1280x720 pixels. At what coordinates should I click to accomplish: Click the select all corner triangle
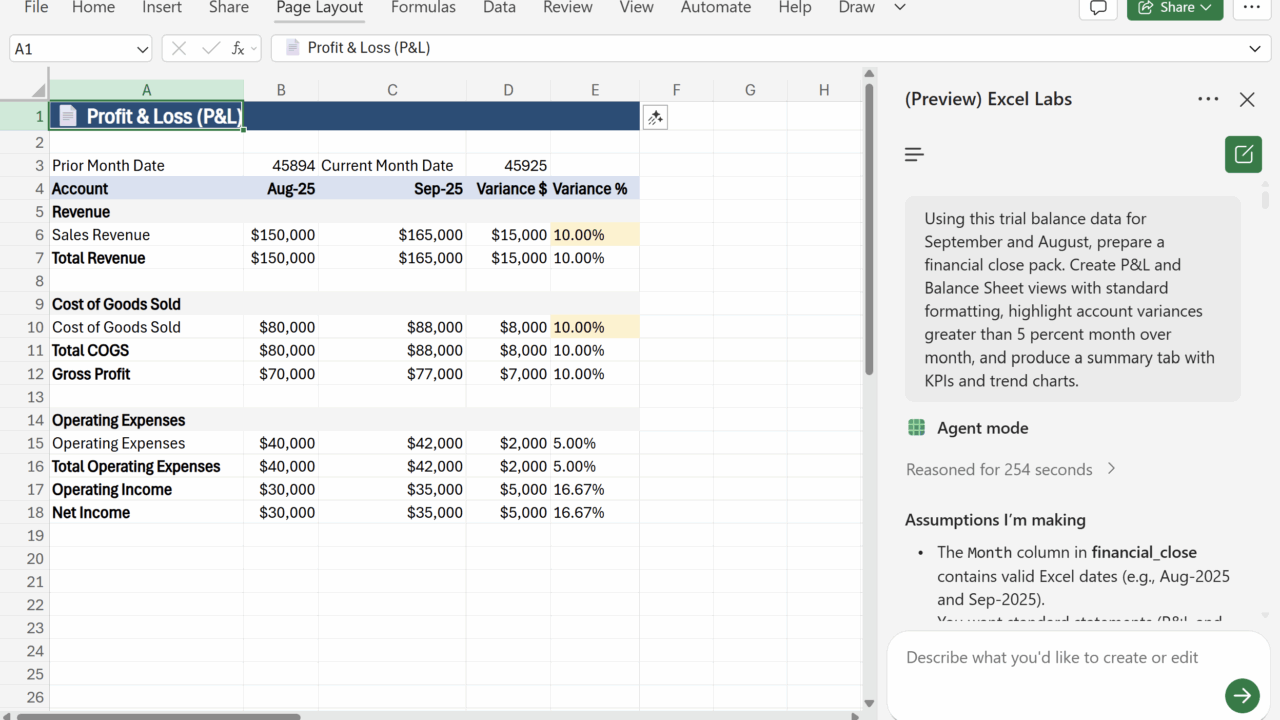click(38, 90)
